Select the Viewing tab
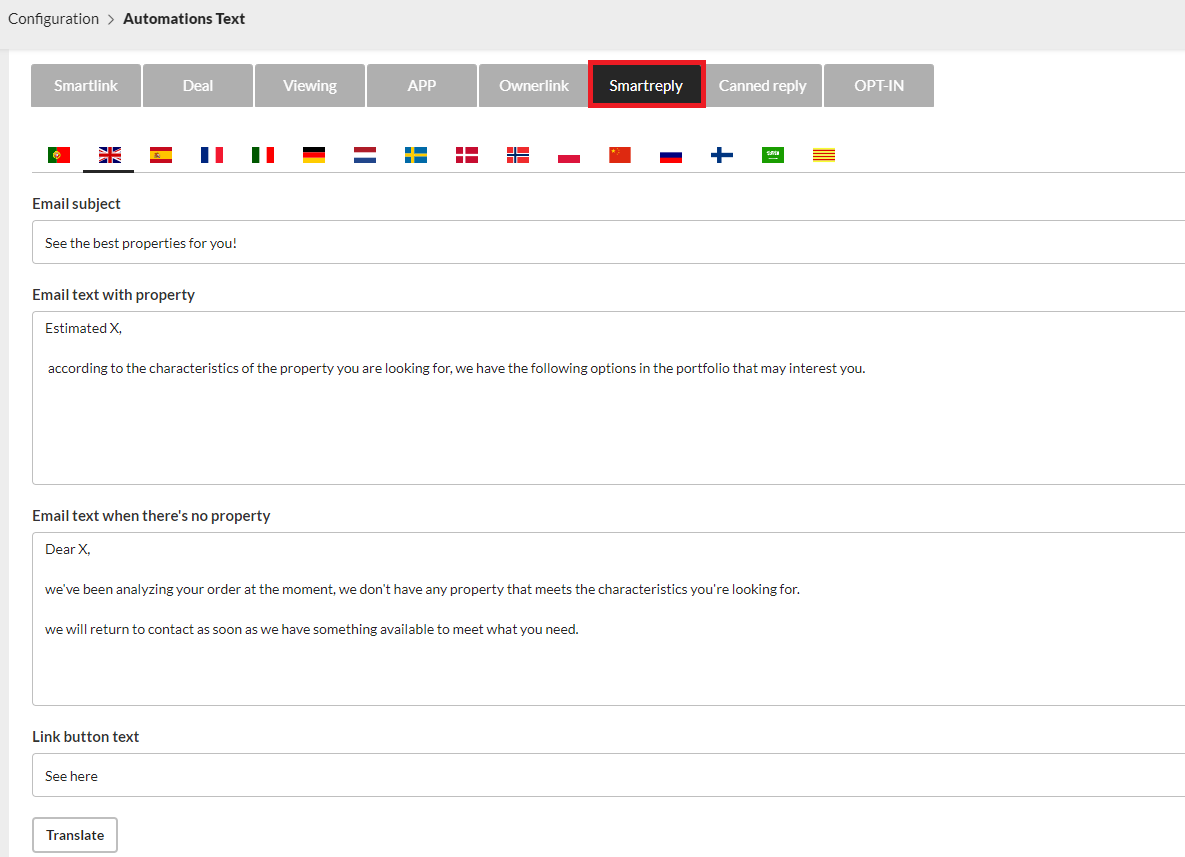 click(x=310, y=86)
